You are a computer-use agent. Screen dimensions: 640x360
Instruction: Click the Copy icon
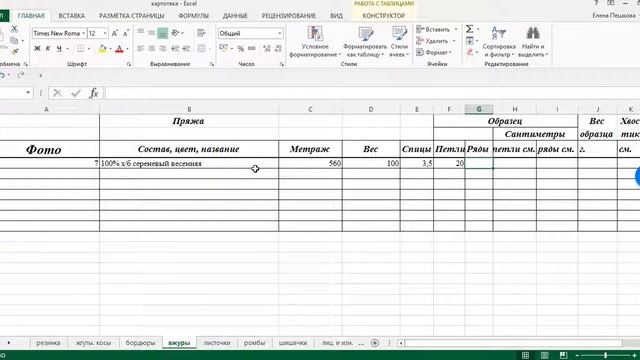click(x=14, y=40)
